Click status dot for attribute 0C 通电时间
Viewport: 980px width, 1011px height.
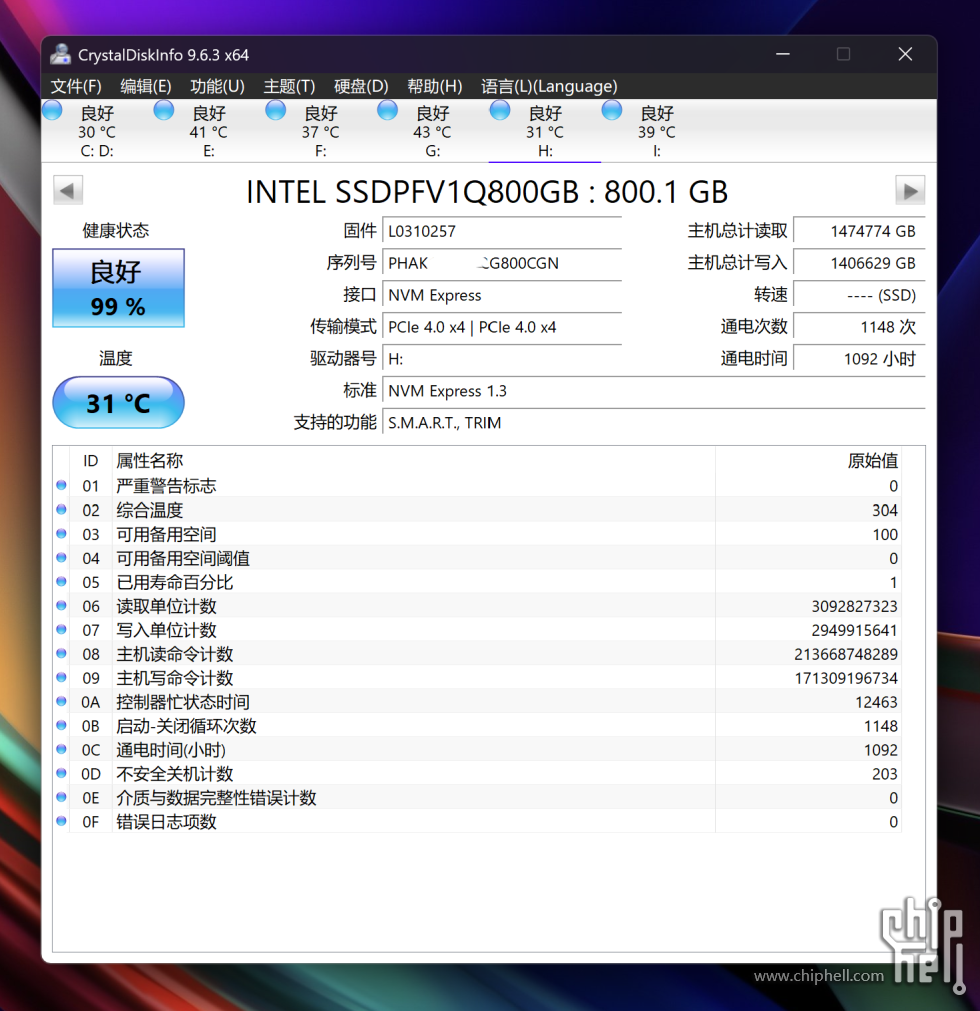tap(61, 749)
